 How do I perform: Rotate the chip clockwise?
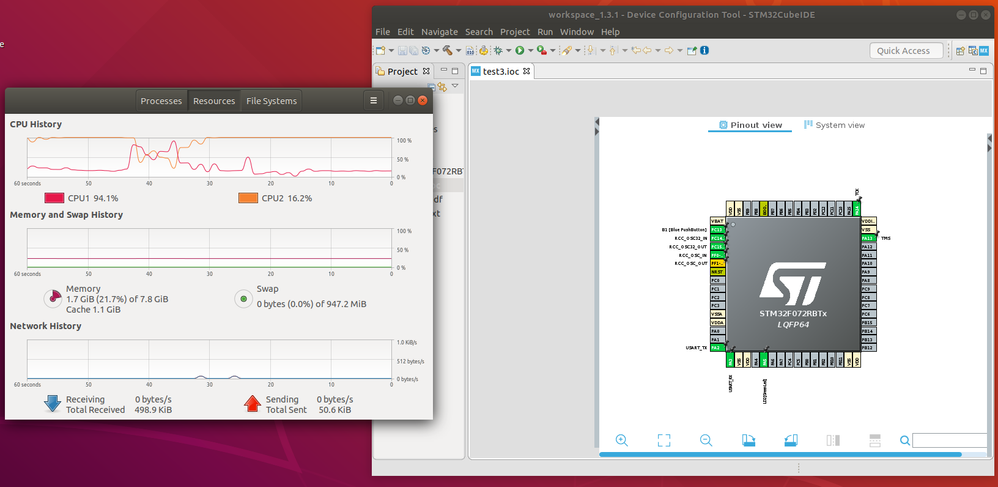coord(748,440)
